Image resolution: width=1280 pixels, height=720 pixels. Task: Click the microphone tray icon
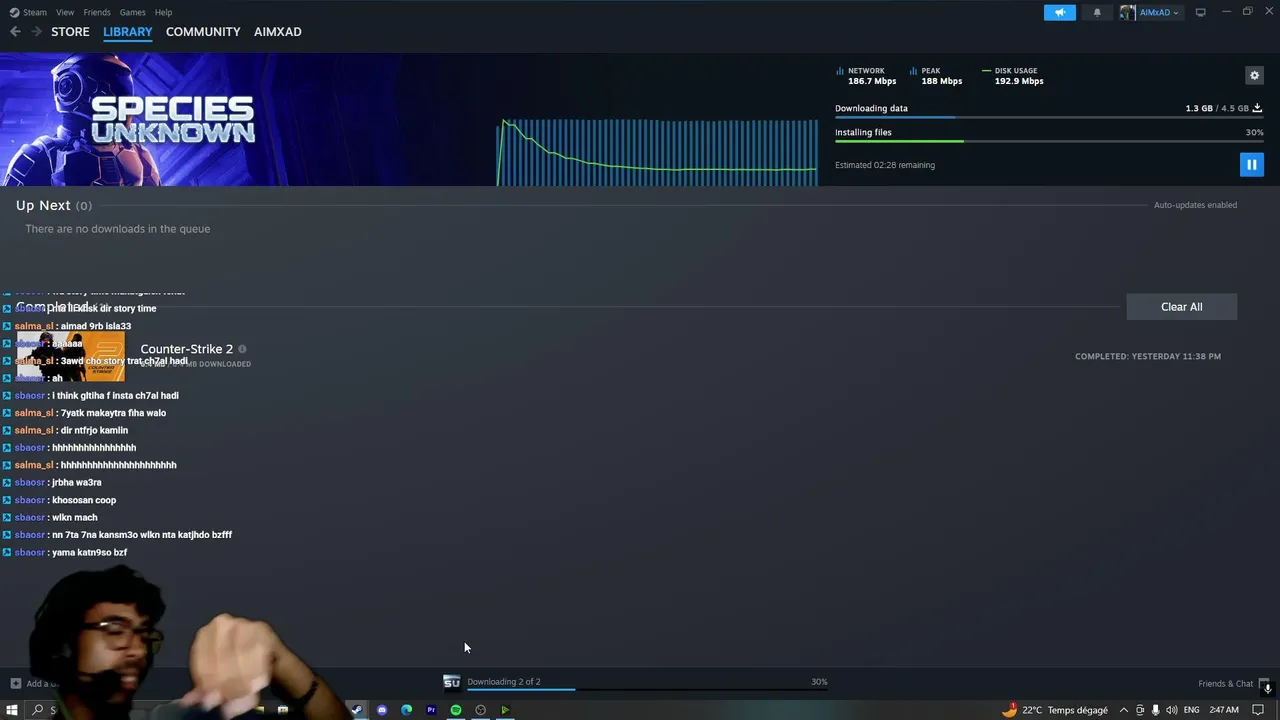click(1156, 710)
